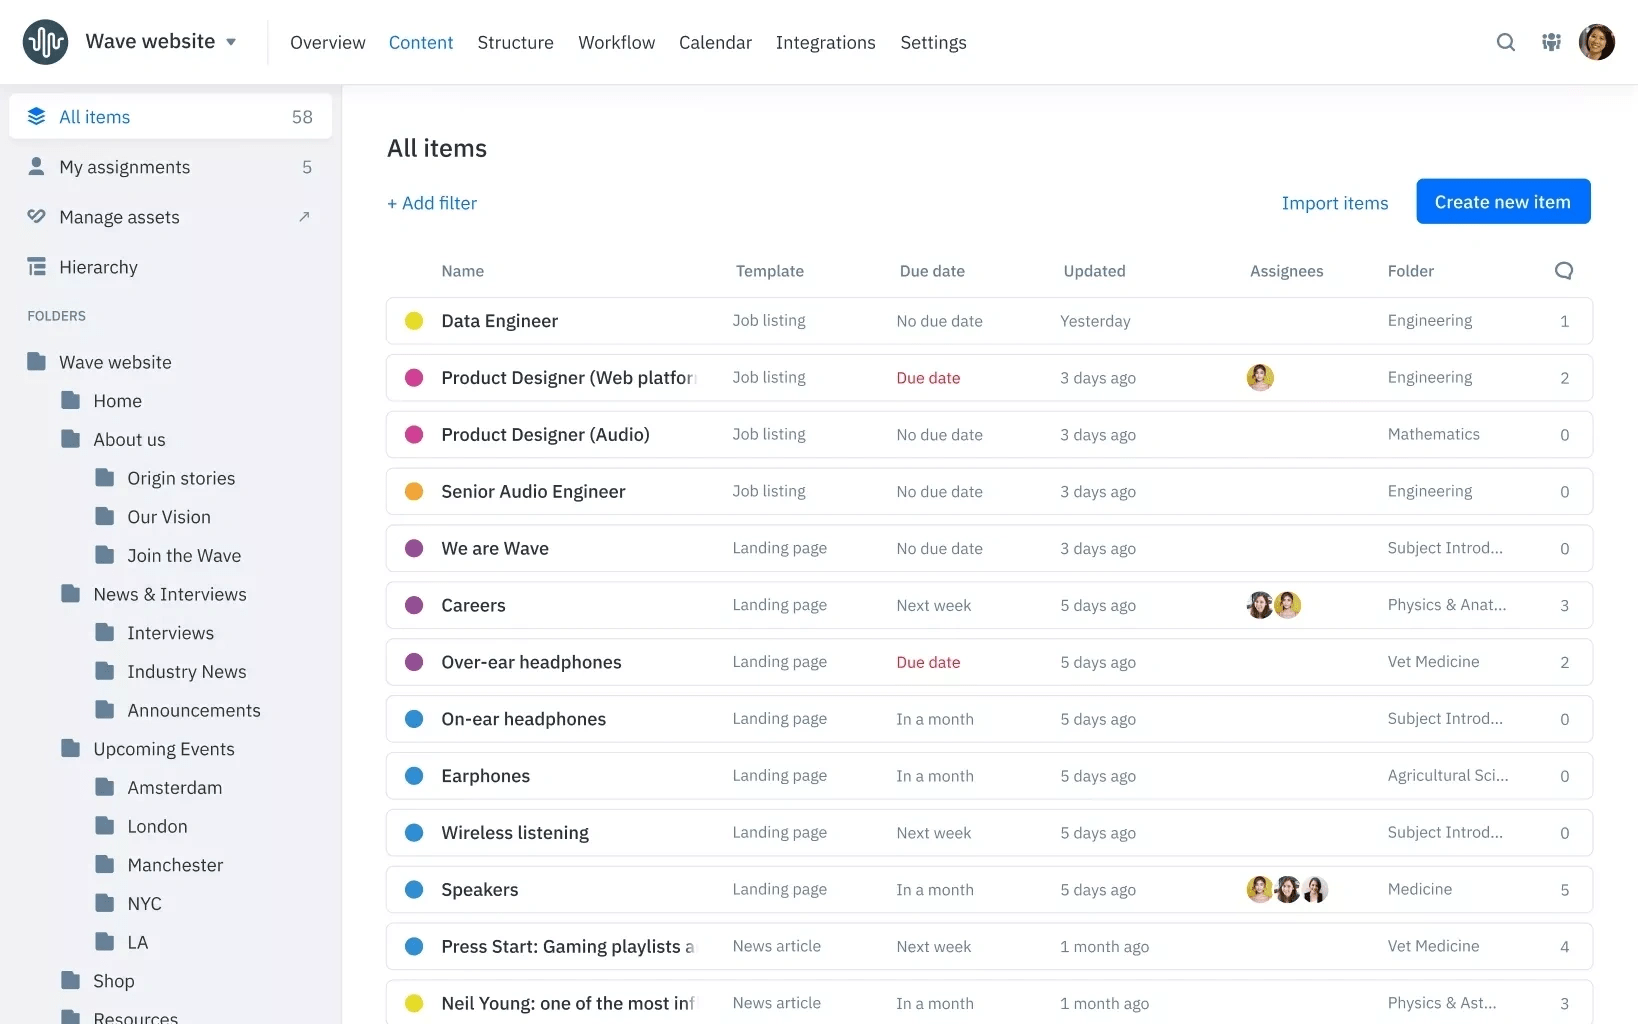Screen dimensions: 1638x1024
Task: Select the All items layers icon
Action: [37, 116]
